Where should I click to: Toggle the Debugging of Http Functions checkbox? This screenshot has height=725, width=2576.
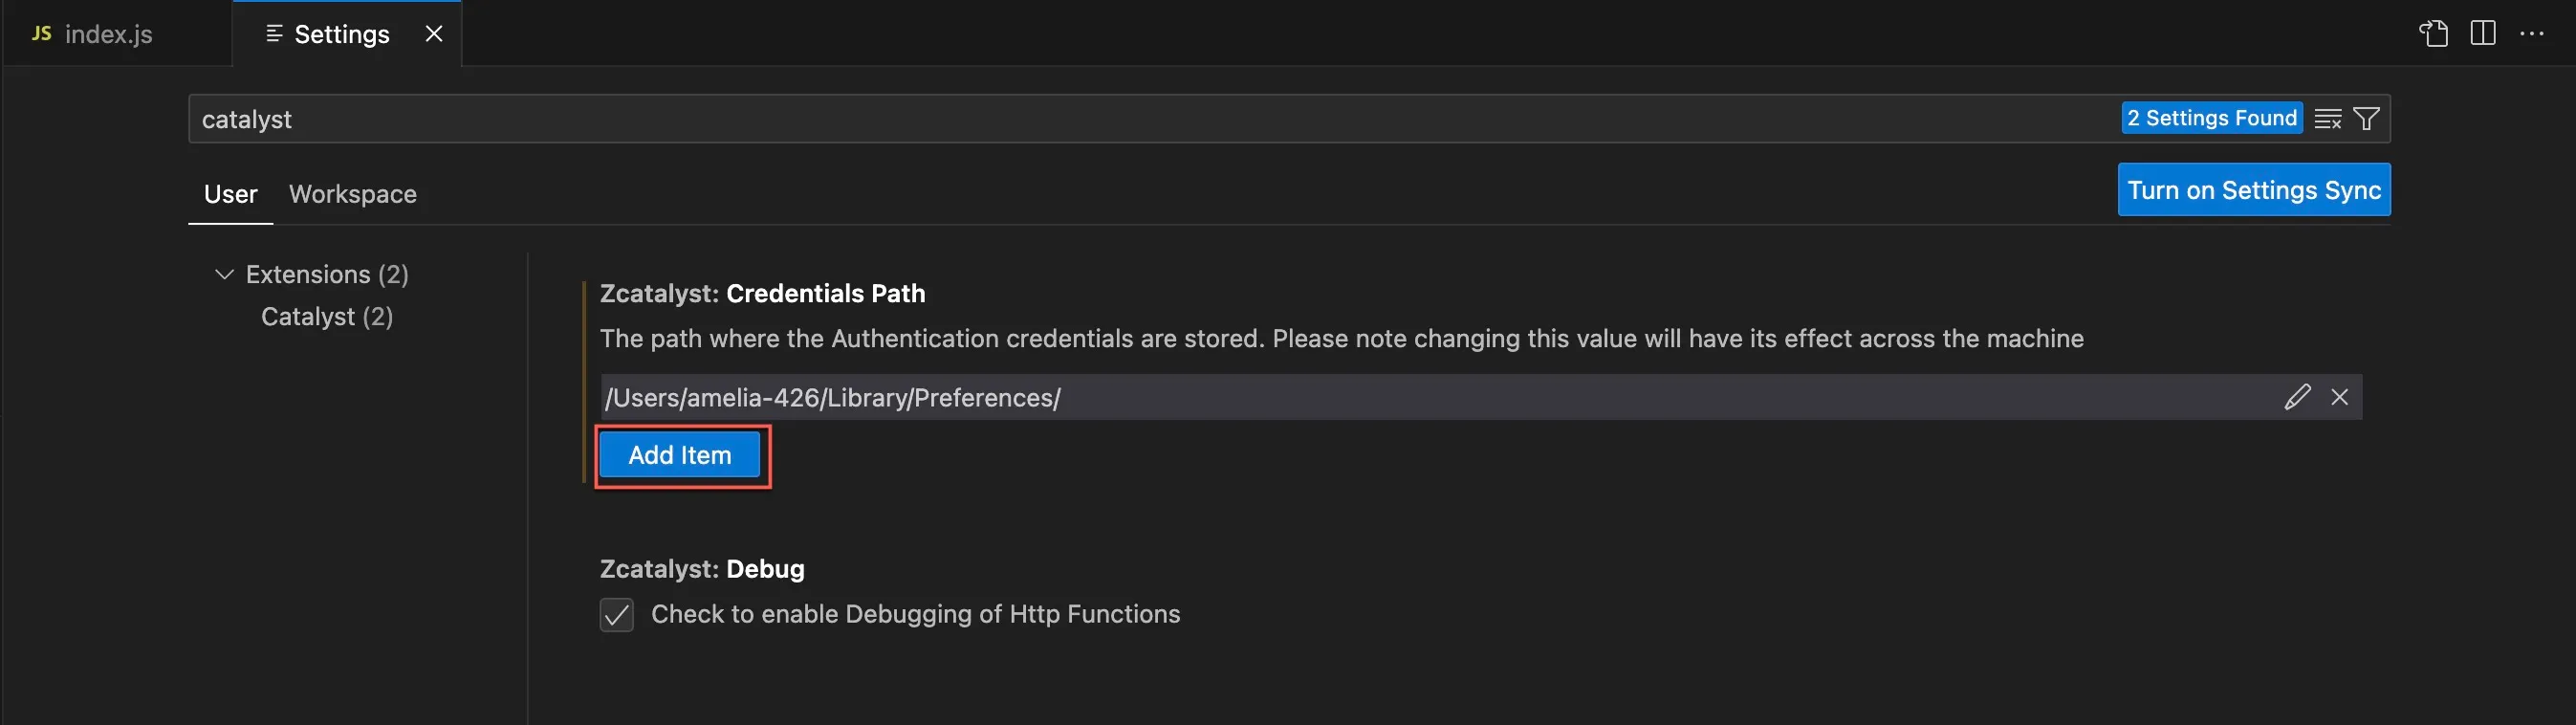pyautogui.click(x=616, y=614)
